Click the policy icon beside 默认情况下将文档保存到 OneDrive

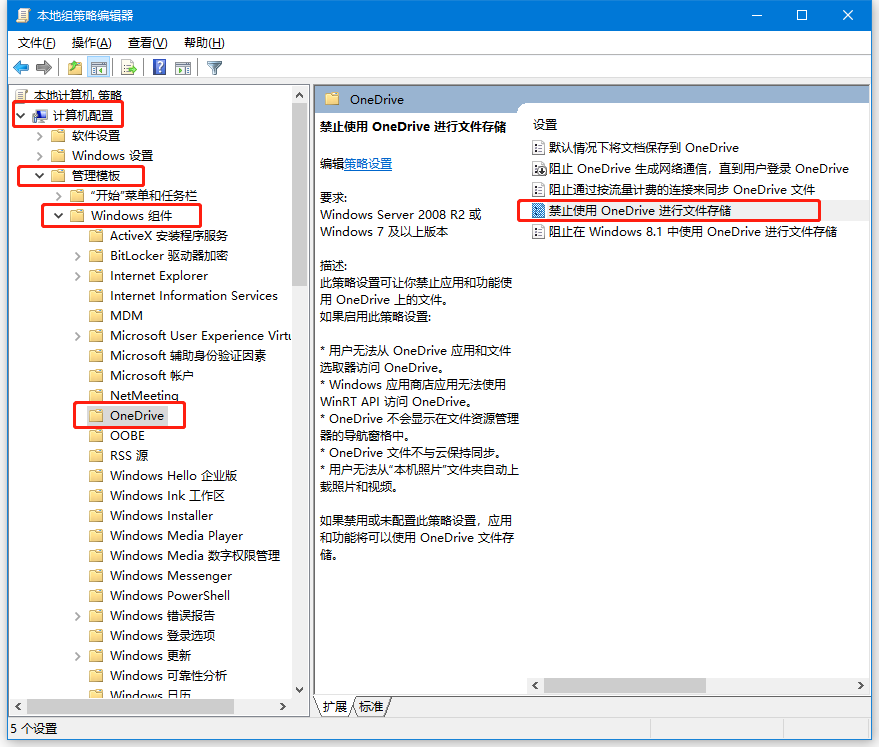click(538, 148)
